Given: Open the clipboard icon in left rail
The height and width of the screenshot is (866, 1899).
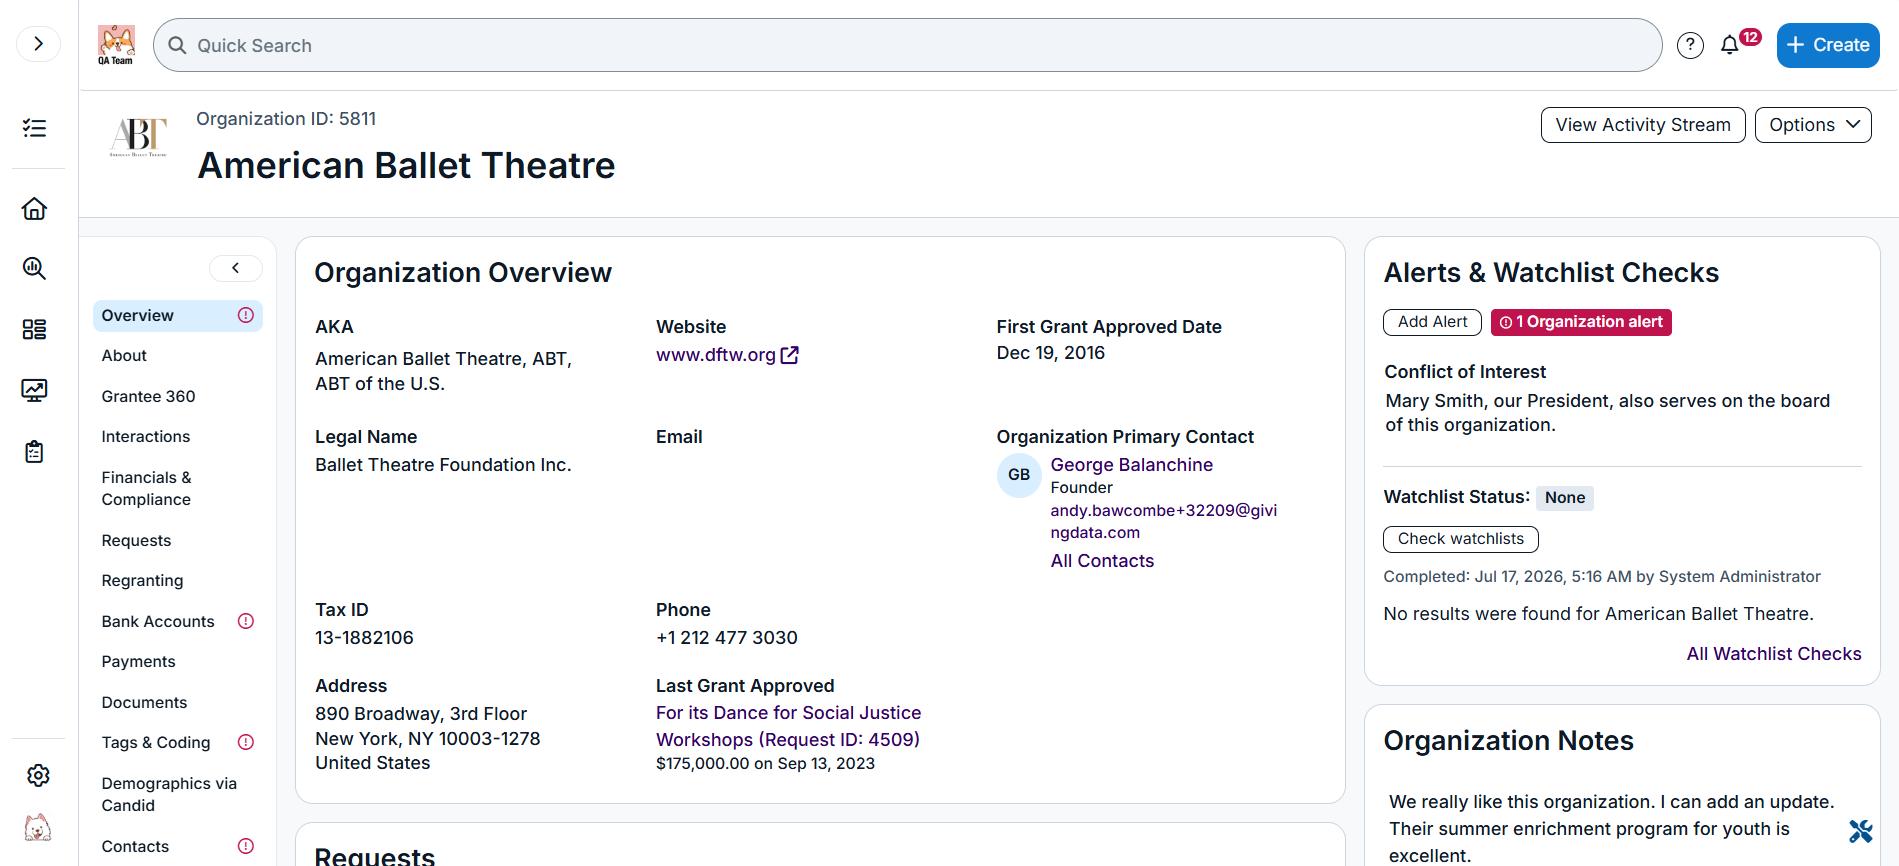Looking at the screenshot, I should (35, 452).
